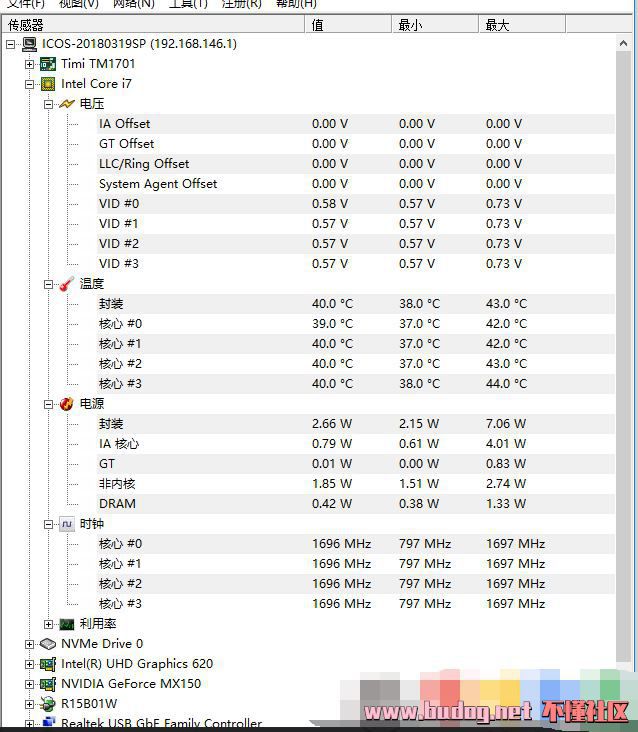Click the NVIDIA GeForce MX150 card icon
The width and height of the screenshot is (638, 732).
click(47, 684)
